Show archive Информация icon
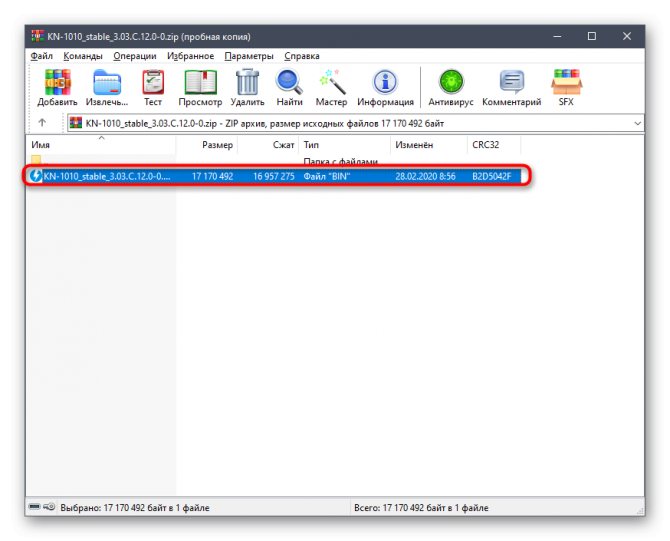The height and width of the screenshot is (541, 670). [x=385, y=88]
